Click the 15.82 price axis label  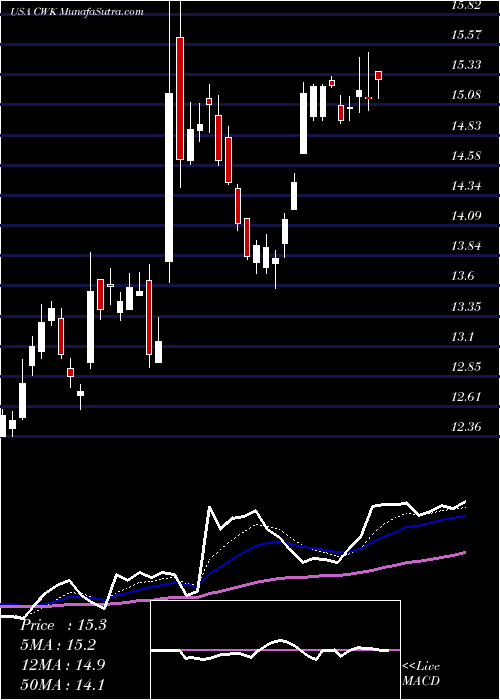[466, 5]
